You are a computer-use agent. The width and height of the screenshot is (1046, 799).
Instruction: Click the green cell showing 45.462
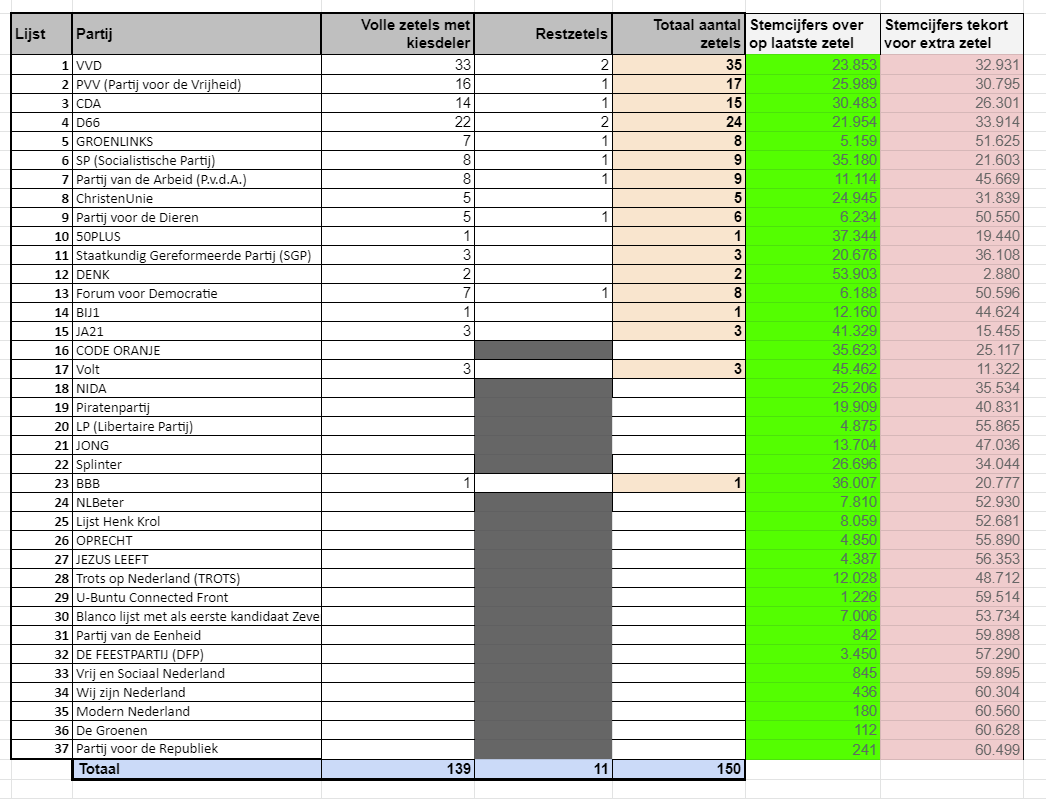pyautogui.click(x=813, y=369)
